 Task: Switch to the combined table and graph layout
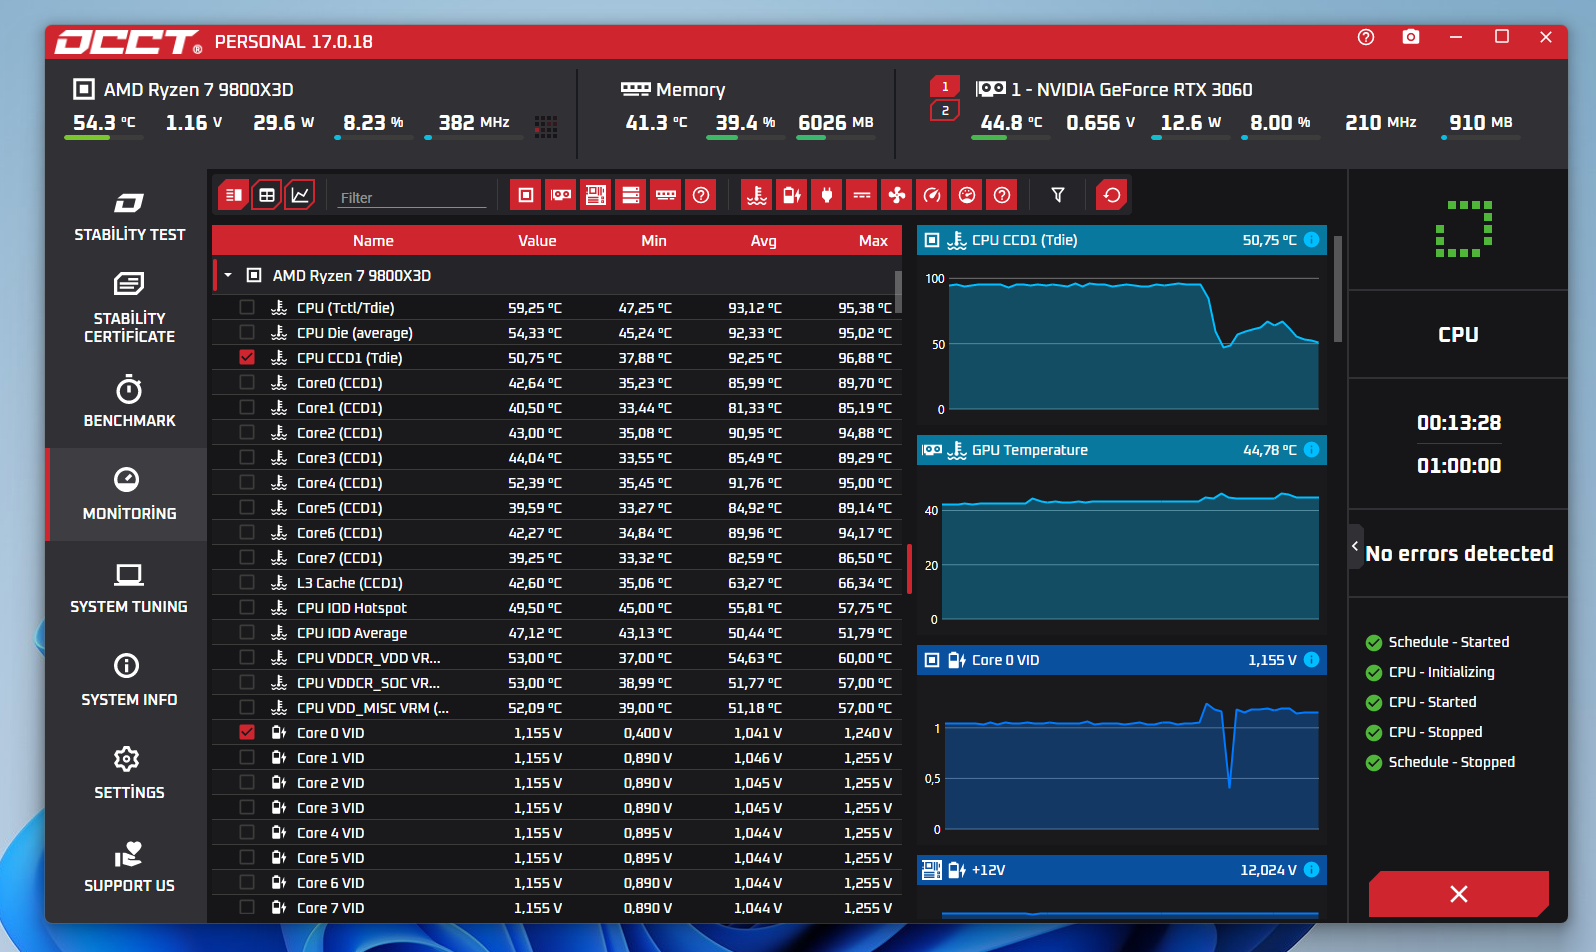[x=233, y=195]
